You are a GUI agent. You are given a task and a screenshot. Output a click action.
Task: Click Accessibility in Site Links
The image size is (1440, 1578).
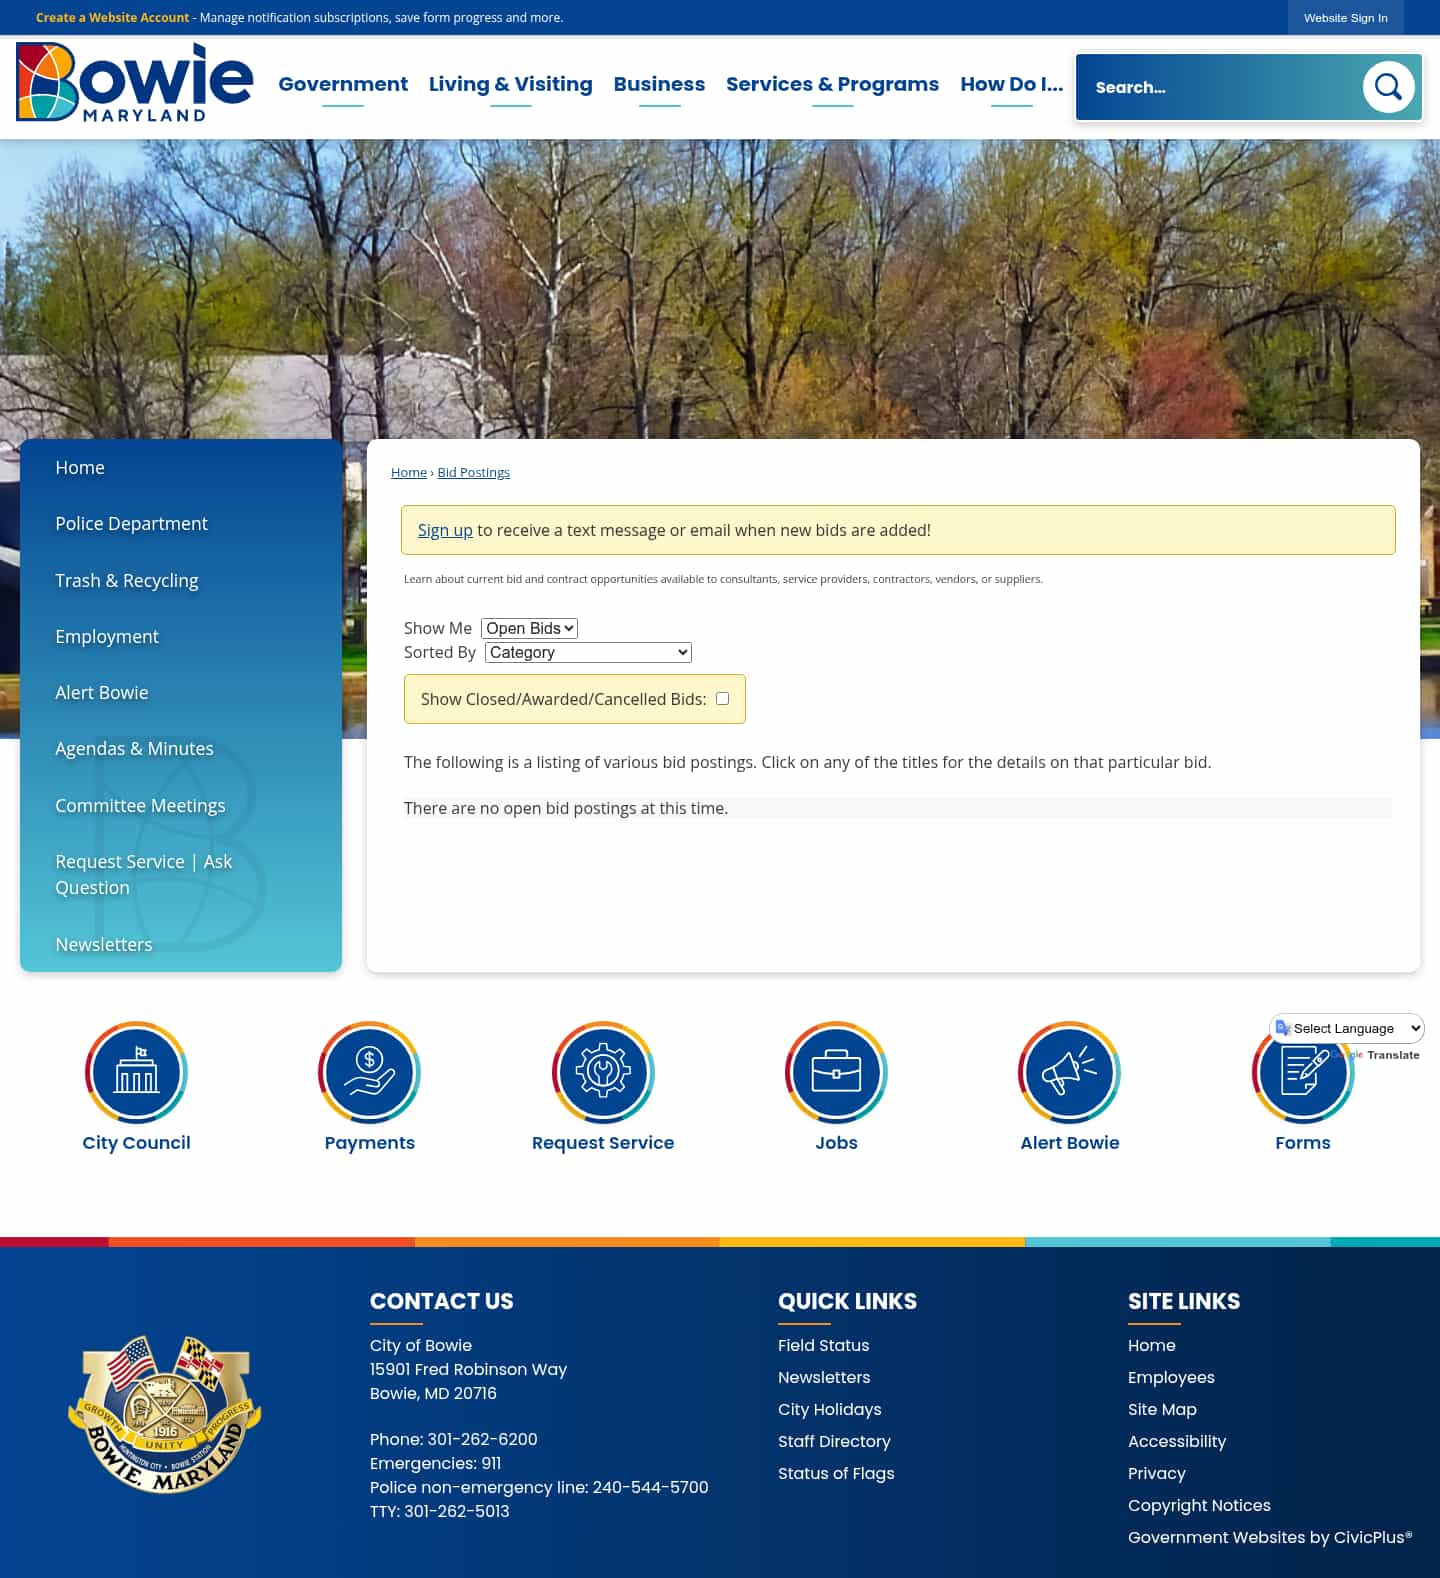click(1177, 1441)
